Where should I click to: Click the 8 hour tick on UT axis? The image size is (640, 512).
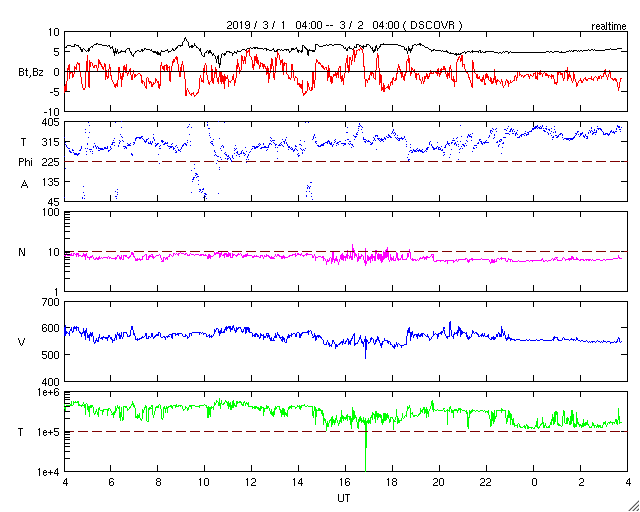[x=158, y=482]
